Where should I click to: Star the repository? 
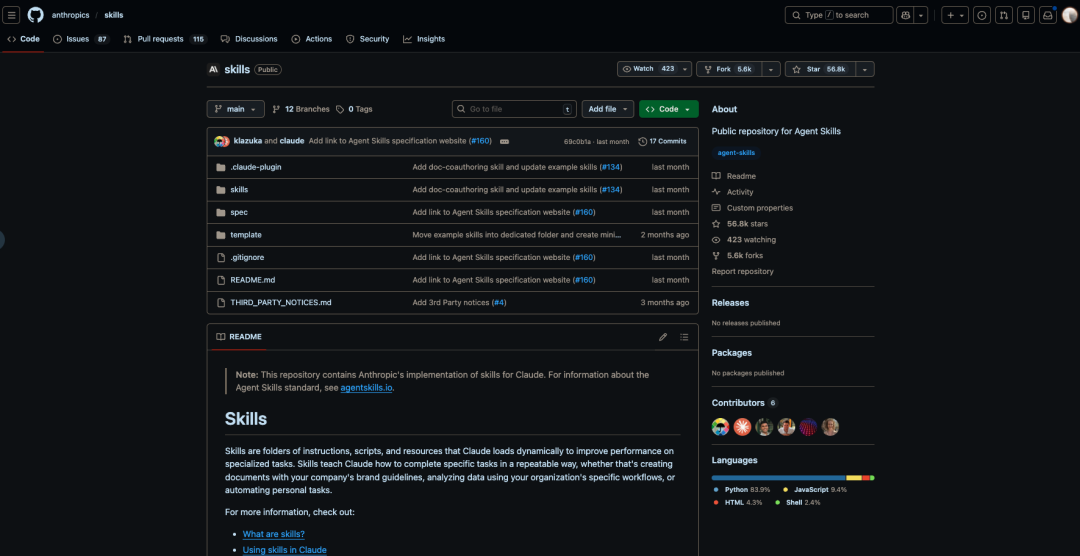coord(820,69)
